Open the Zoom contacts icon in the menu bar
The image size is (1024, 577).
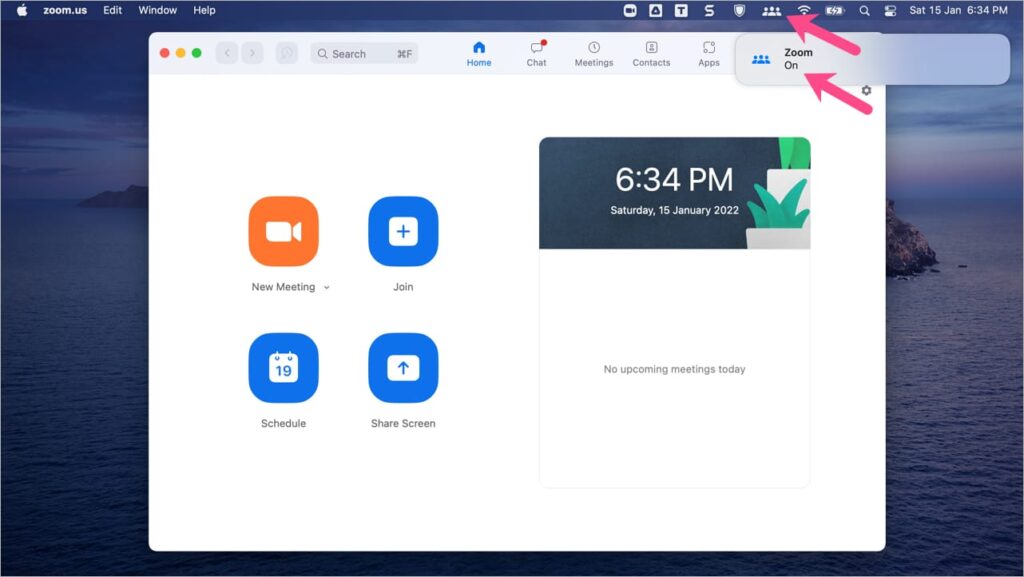[770, 10]
